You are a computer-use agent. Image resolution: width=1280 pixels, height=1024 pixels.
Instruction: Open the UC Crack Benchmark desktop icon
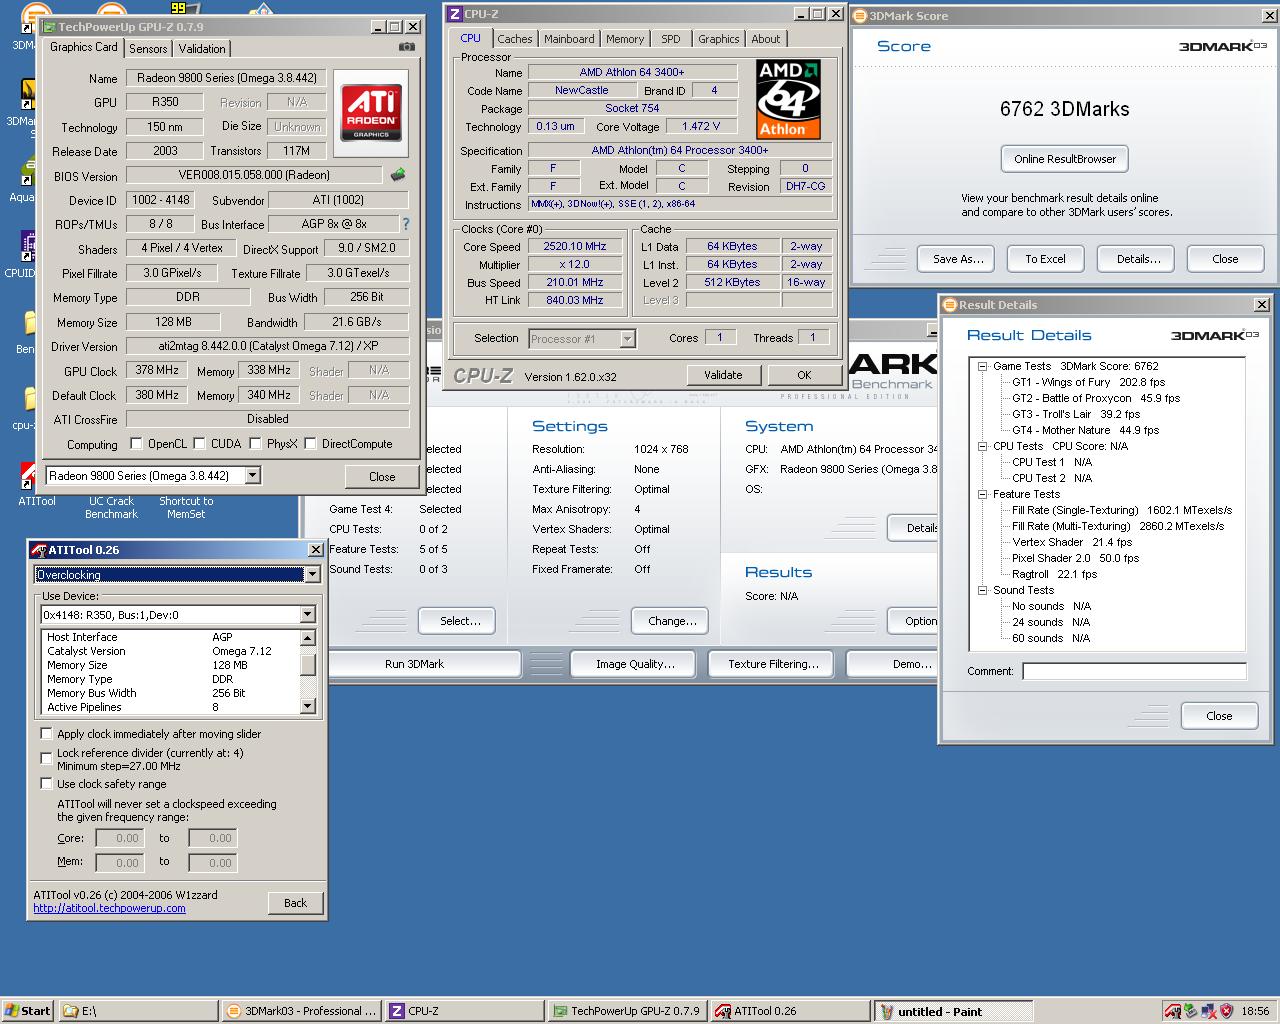111,507
